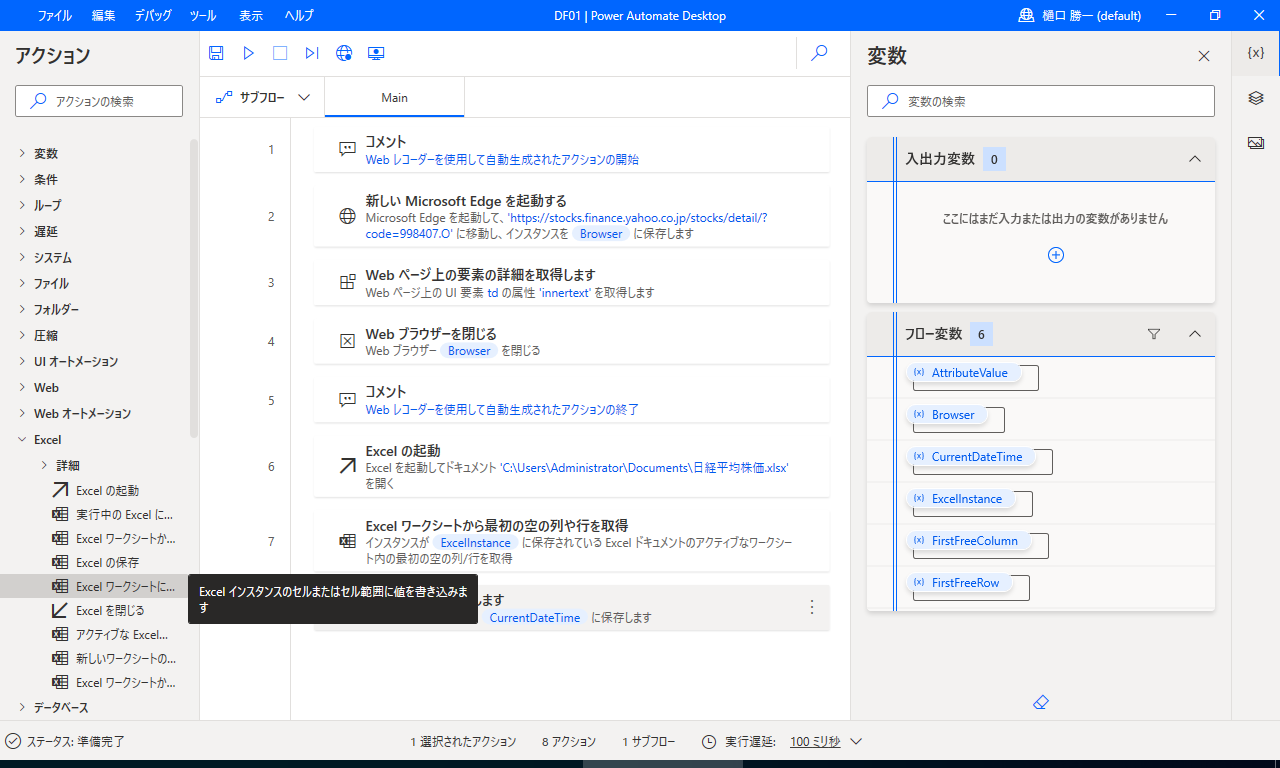The height and width of the screenshot is (768, 1280).
Task: Select the first コメント action in row 1
Action: click(571, 150)
